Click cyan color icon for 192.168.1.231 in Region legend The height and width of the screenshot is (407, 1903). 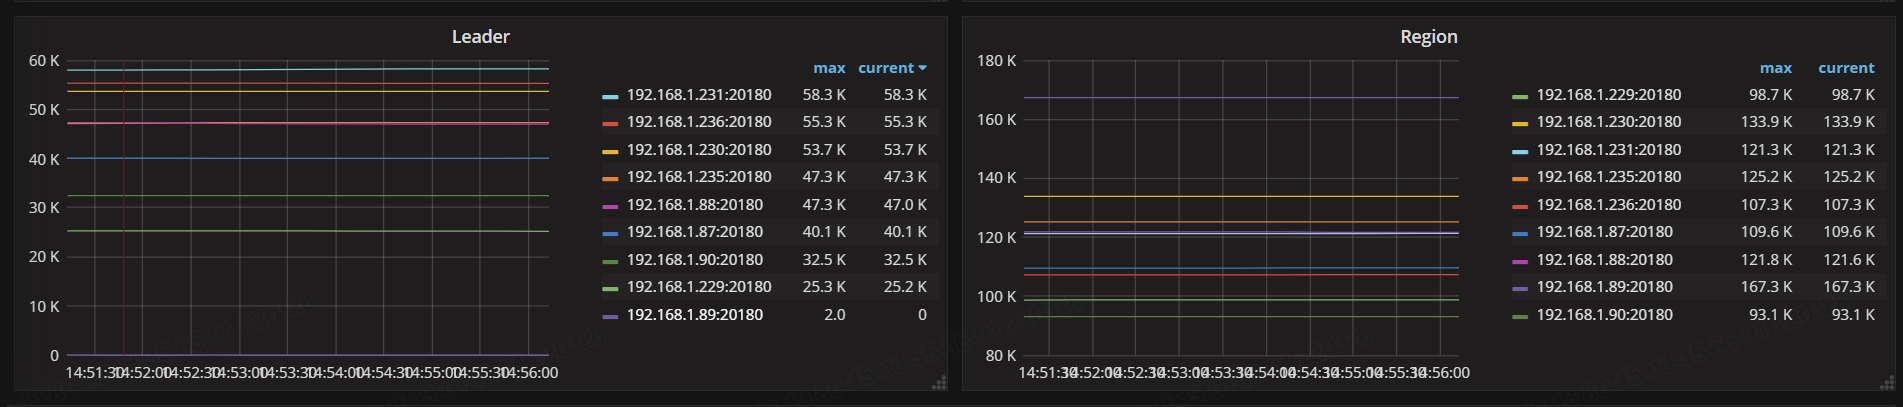click(x=1520, y=151)
